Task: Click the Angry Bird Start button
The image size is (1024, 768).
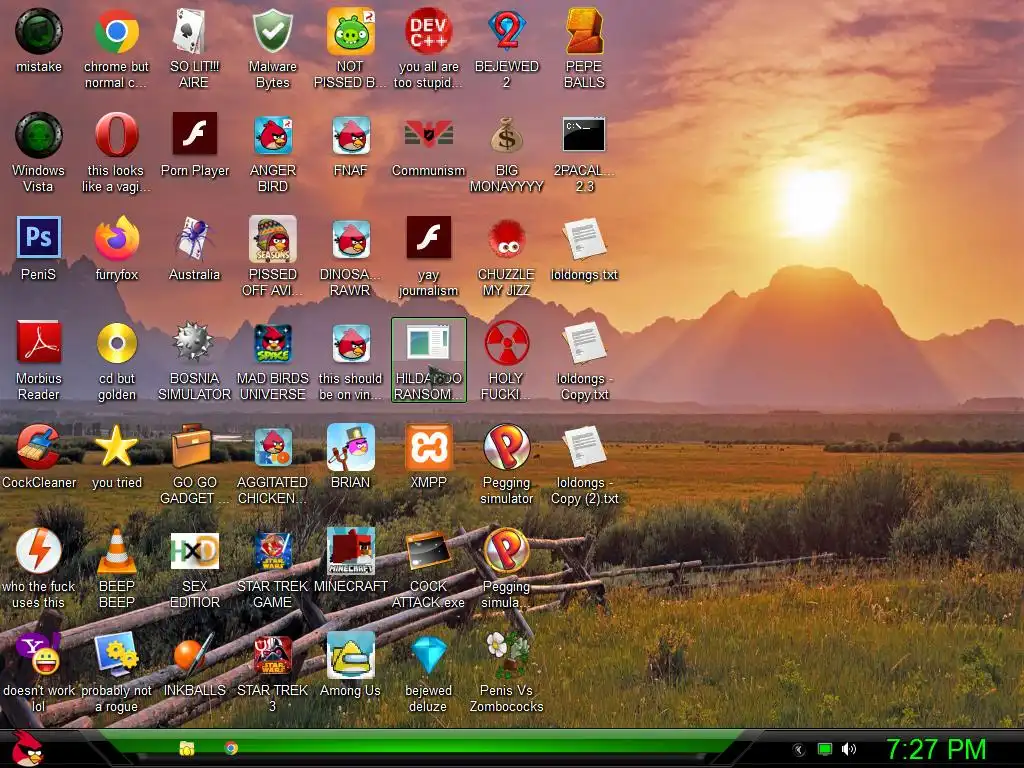Action: [26, 748]
